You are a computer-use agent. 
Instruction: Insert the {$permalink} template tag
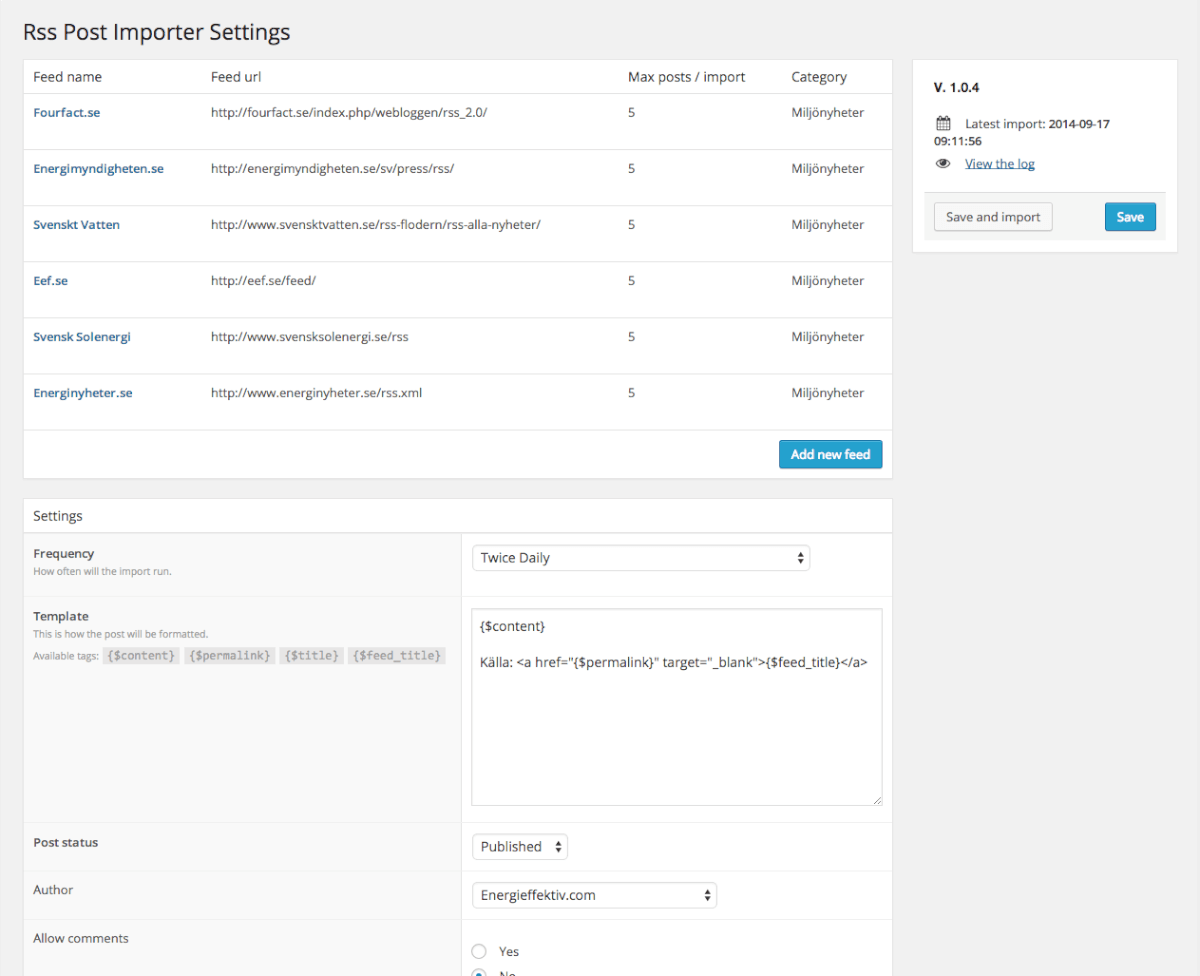[x=230, y=655]
